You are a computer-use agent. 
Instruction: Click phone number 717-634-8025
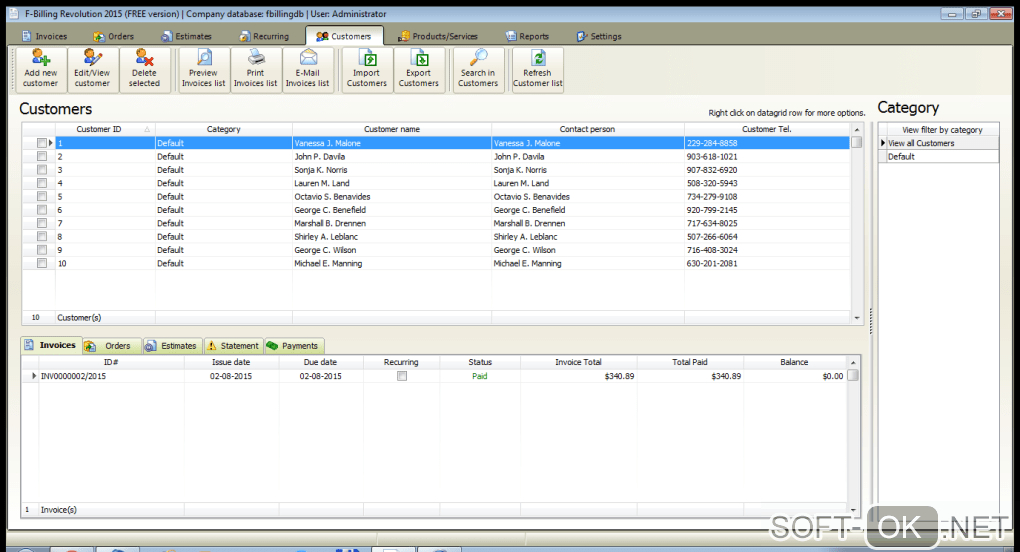(712, 223)
